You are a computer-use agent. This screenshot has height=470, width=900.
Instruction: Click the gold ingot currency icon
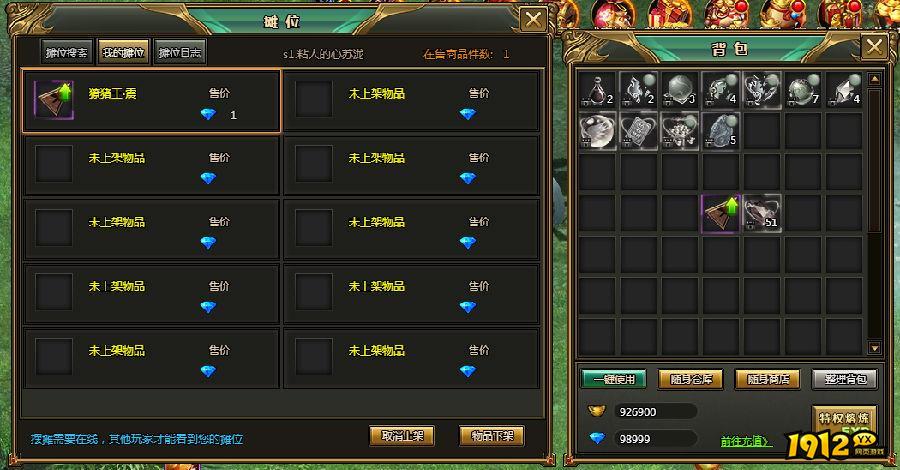(597, 411)
